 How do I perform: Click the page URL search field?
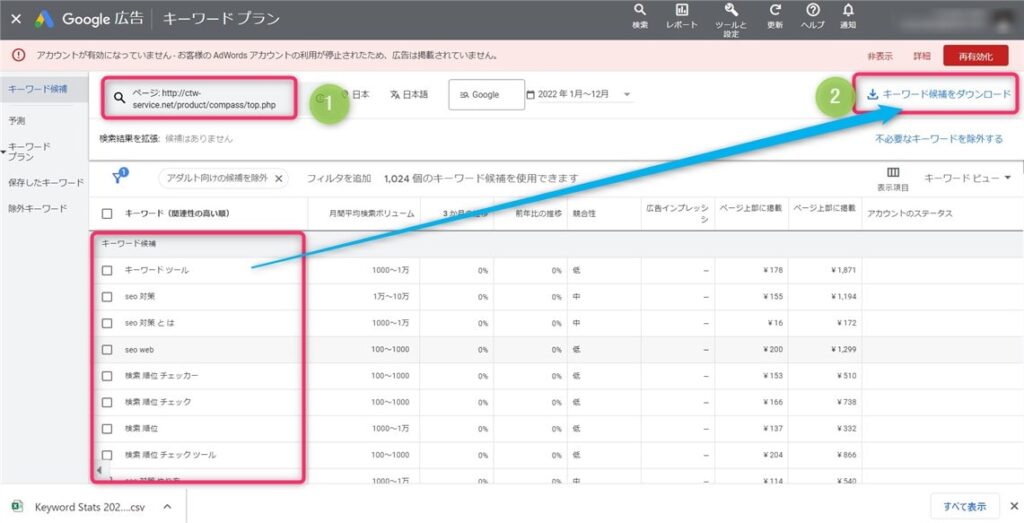200,98
